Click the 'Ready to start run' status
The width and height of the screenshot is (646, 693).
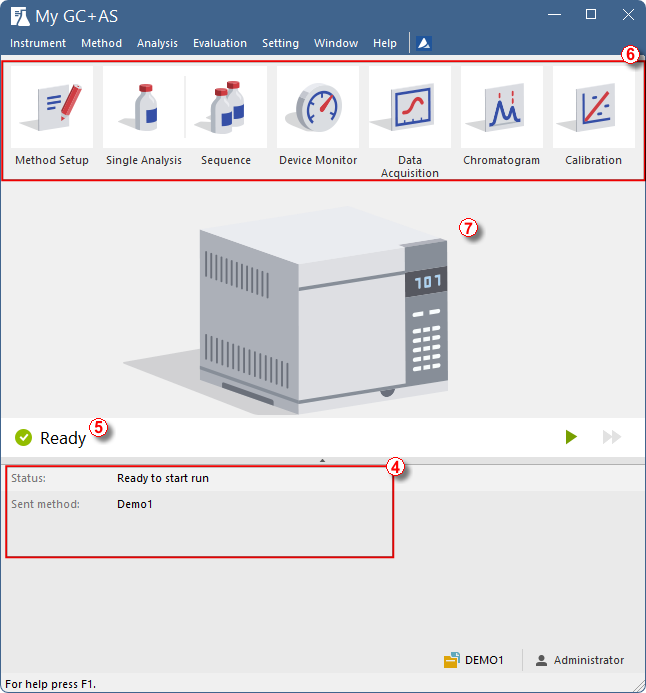click(163, 478)
